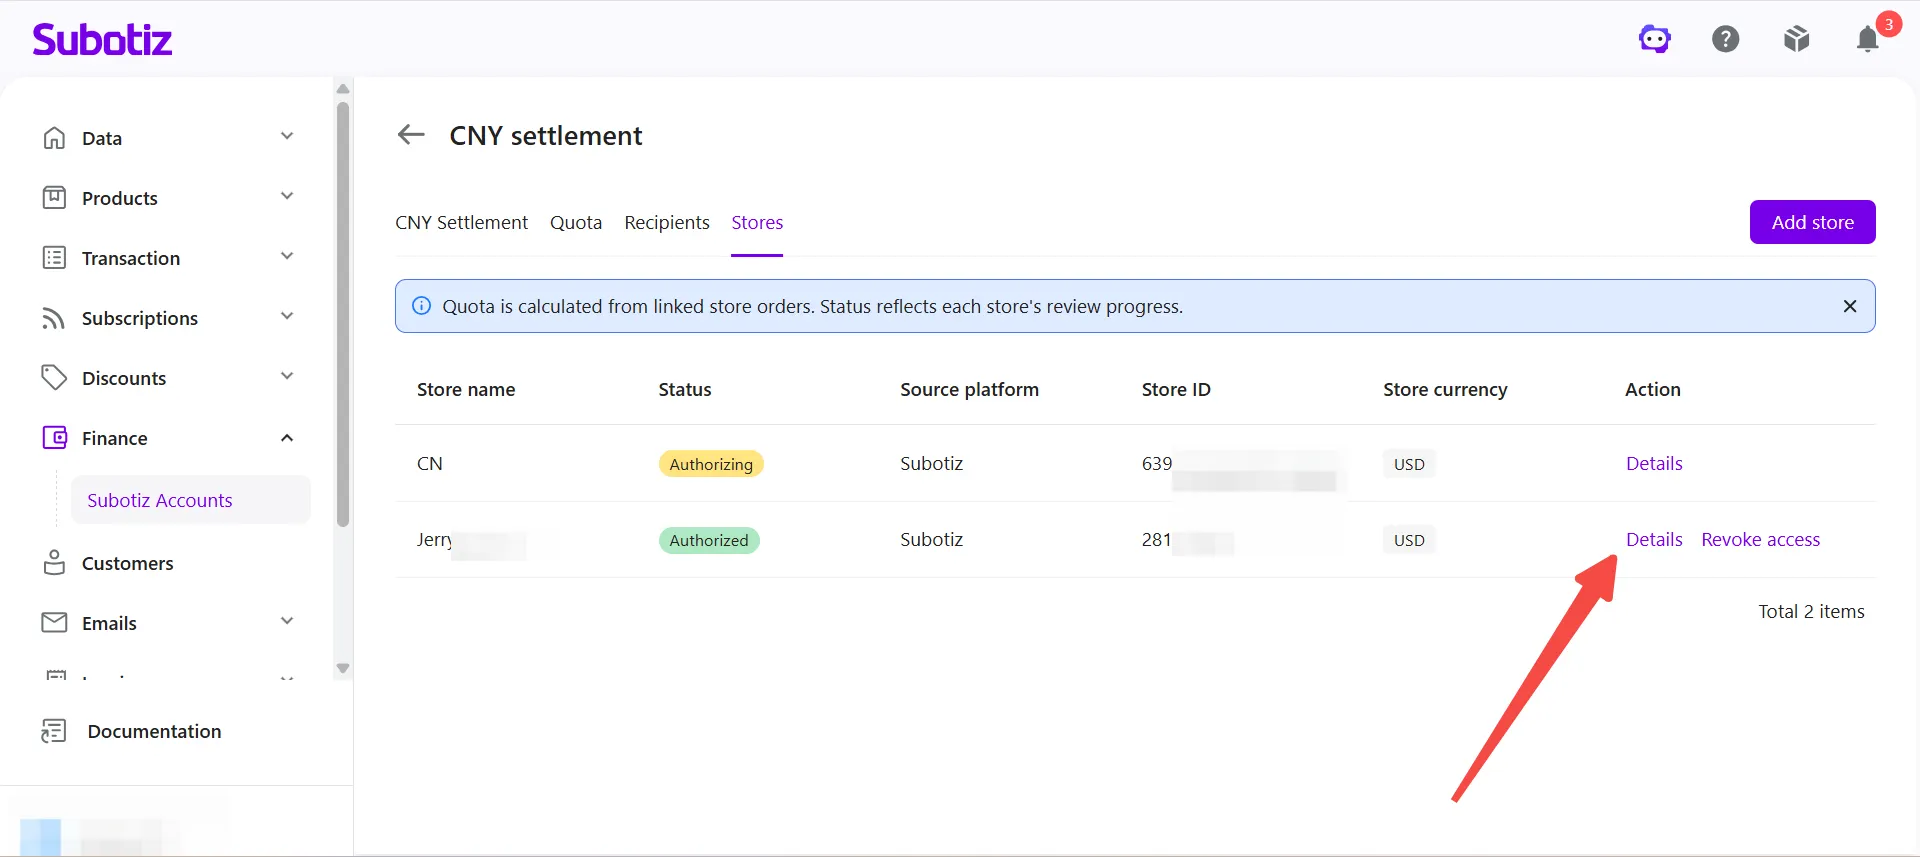Viewport: 1920px width, 857px height.
Task: Click the Store currency column header
Action: [x=1445, y=389]
